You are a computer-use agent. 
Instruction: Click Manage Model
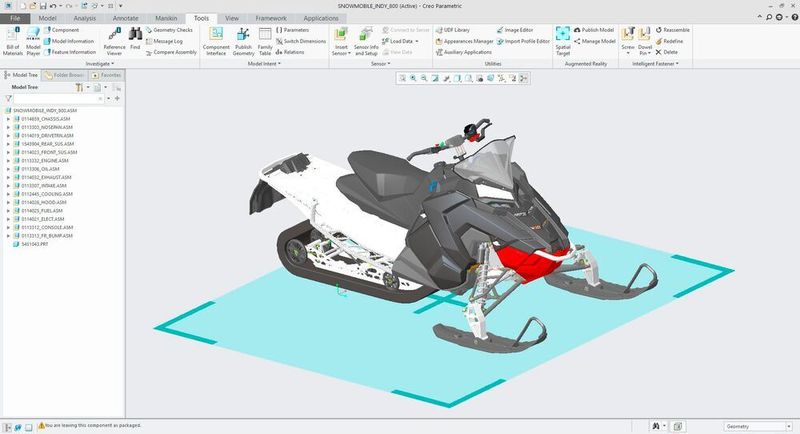[x=594, y=41]
